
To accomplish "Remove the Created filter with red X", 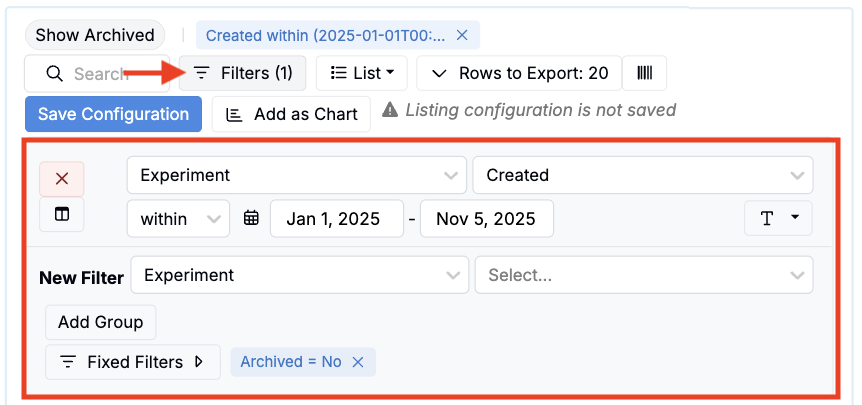I will click(x=62, y=179).
